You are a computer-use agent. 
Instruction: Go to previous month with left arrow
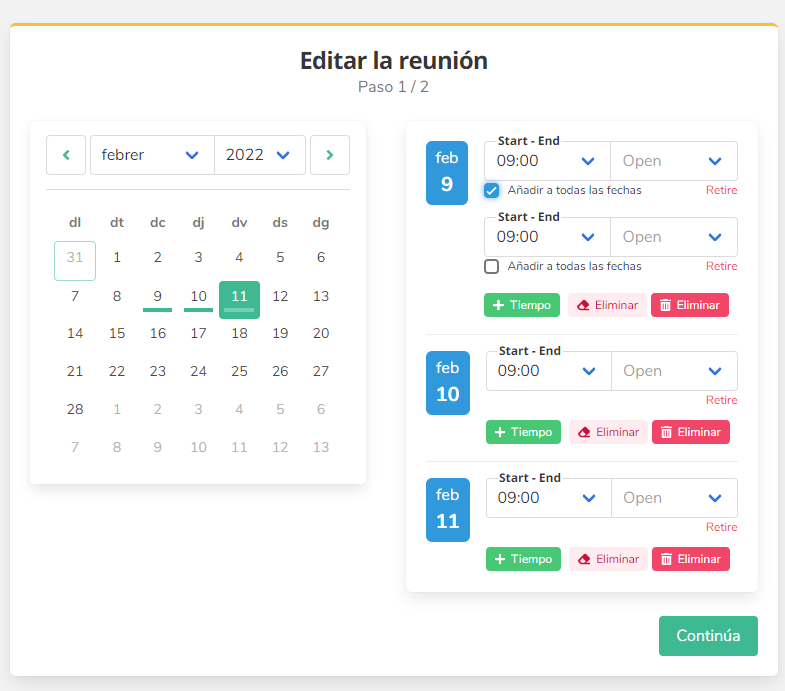click(66, 155)
